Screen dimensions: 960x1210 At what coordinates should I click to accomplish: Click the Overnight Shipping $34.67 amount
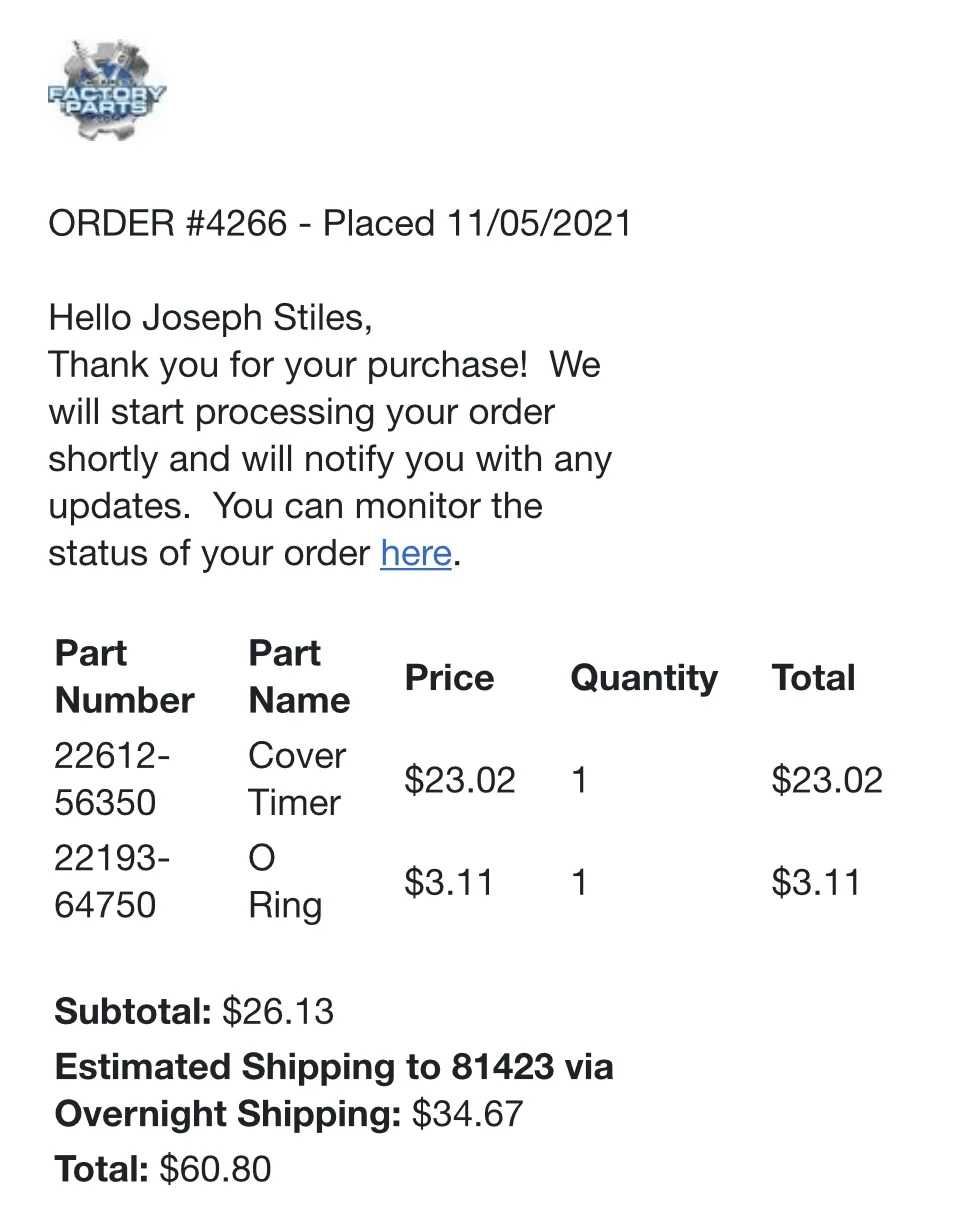tap(467, 1114)
